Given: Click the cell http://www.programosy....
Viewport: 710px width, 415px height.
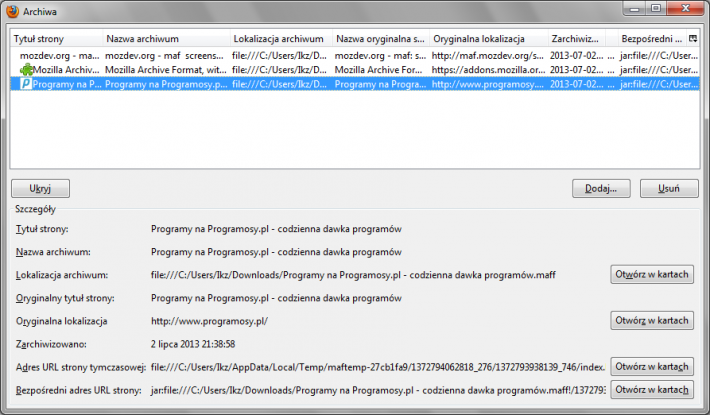Looking at the screenshot, I should click(x=487, y=84).
